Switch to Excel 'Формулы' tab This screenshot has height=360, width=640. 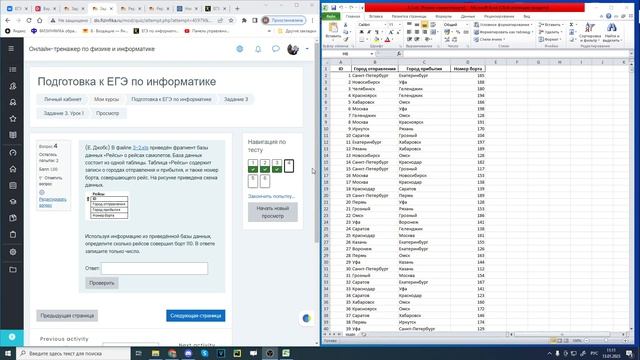(443, 16)
